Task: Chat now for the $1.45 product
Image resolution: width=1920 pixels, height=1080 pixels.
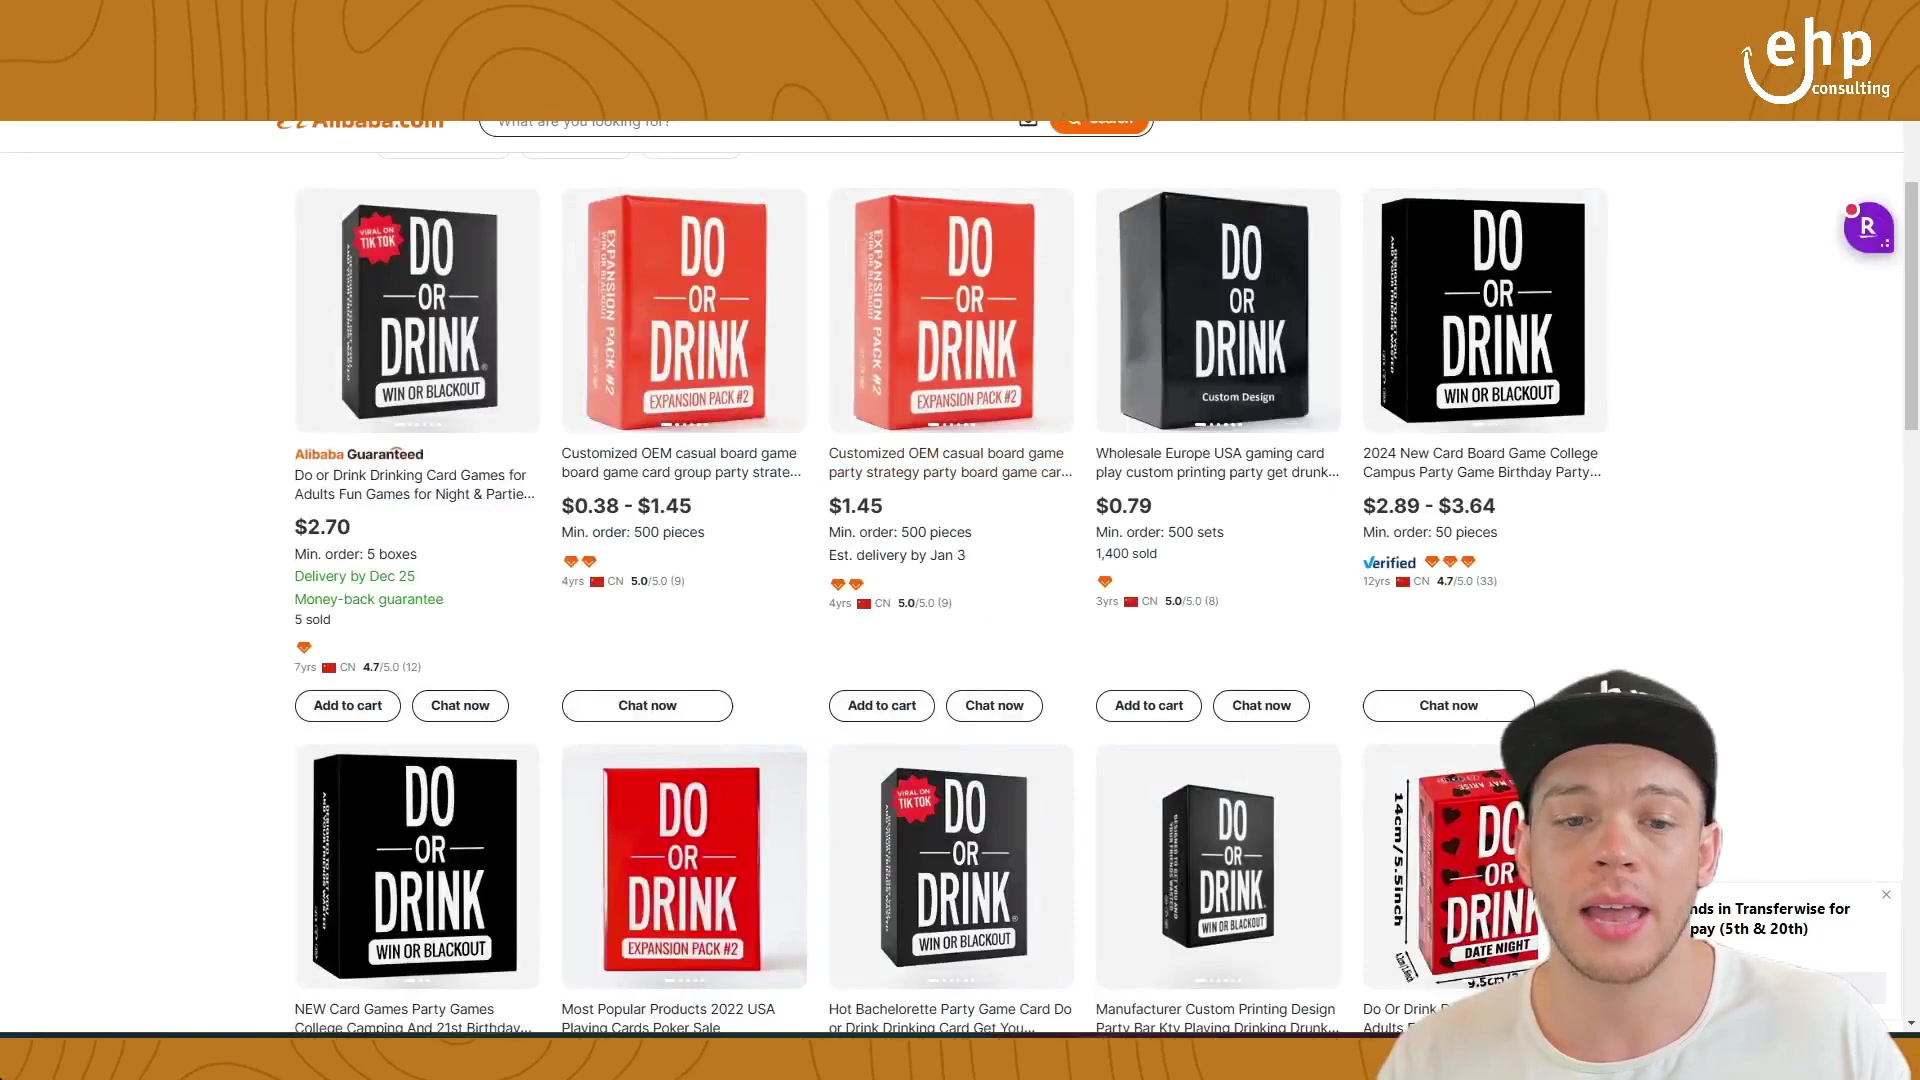Action: pyautogui.click(x=994, y=706)
